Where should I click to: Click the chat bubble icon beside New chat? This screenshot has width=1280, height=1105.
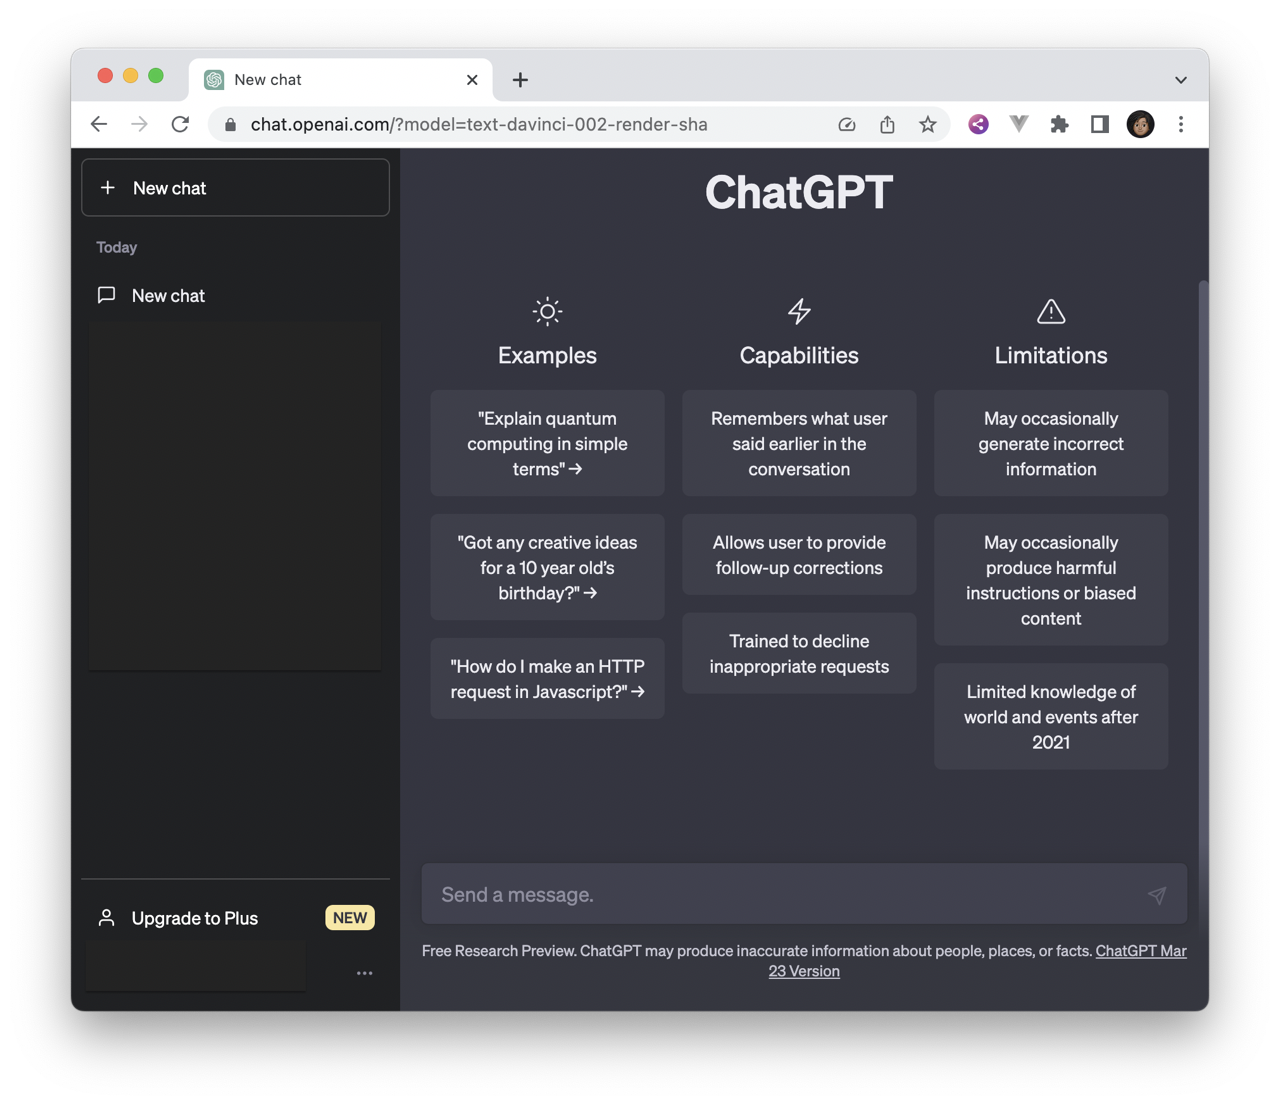coord(107,296)
